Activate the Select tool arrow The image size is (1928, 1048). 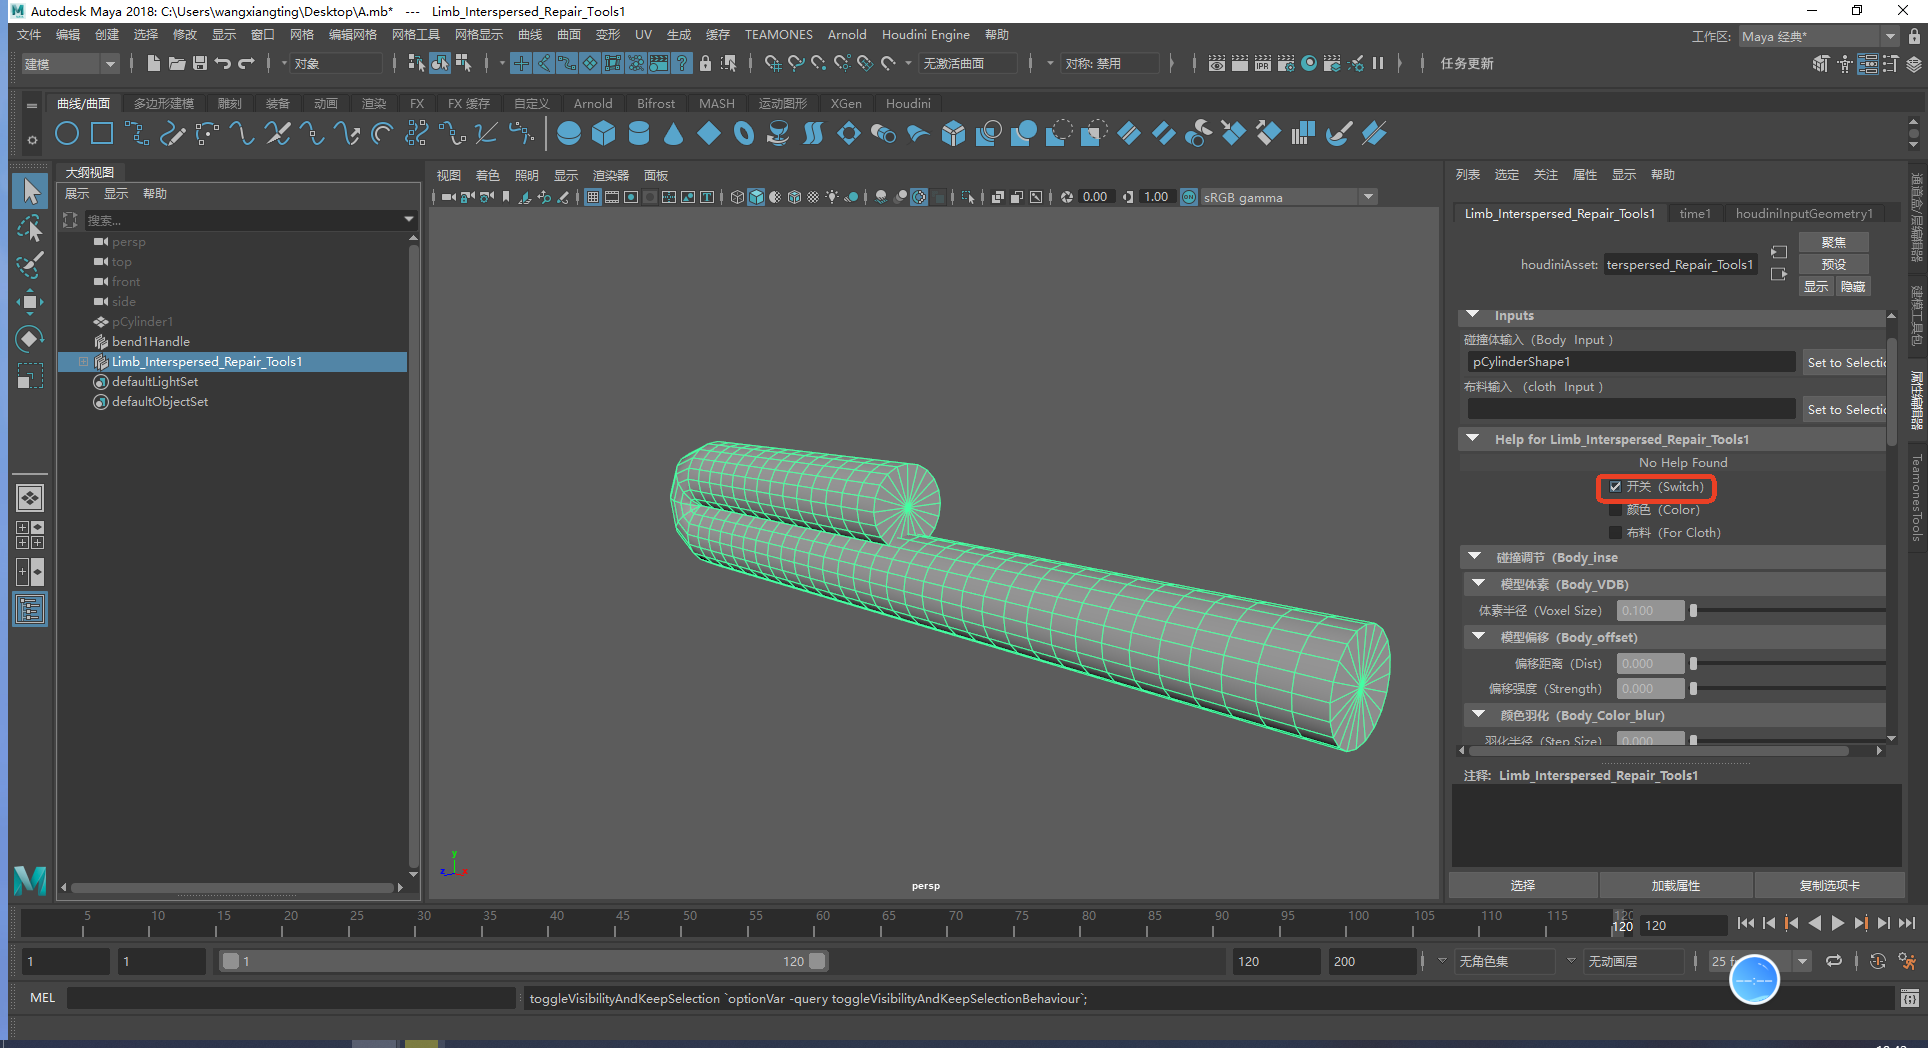(30, 191)
